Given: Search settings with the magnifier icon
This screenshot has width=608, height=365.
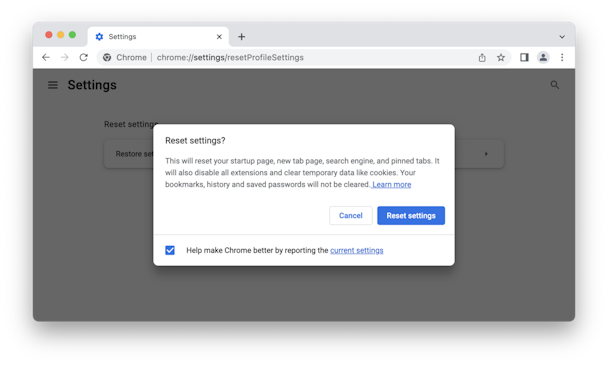Looking at the screenshot, I should [x=555, y=85].
